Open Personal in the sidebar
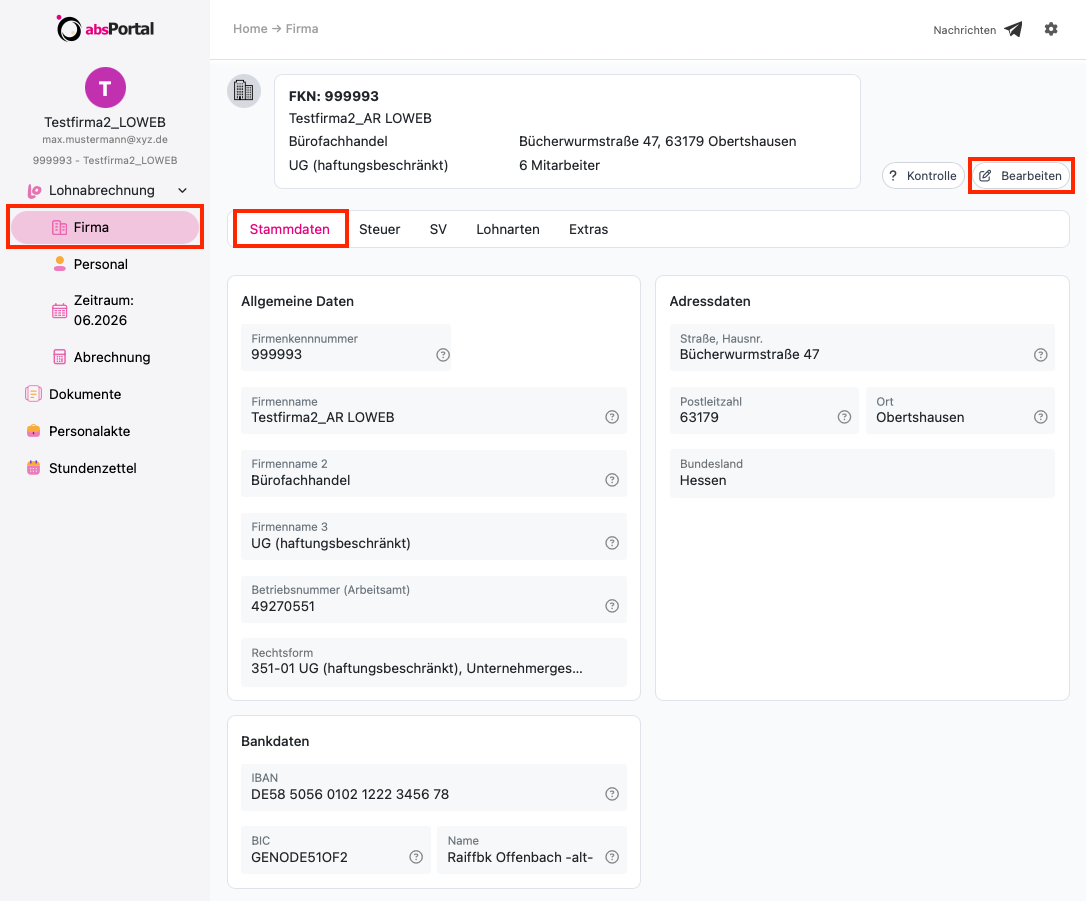The width and height of the screenshot is (1086, 901). 100,264
